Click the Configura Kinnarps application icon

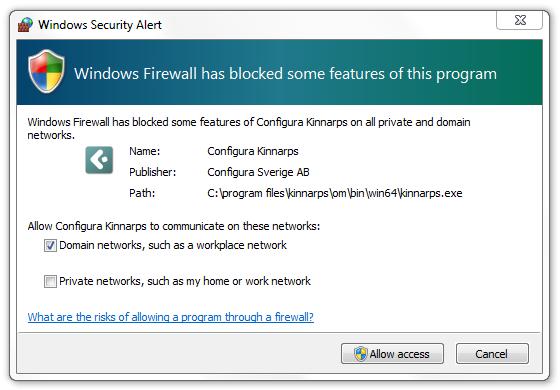(x=99, y=160)
